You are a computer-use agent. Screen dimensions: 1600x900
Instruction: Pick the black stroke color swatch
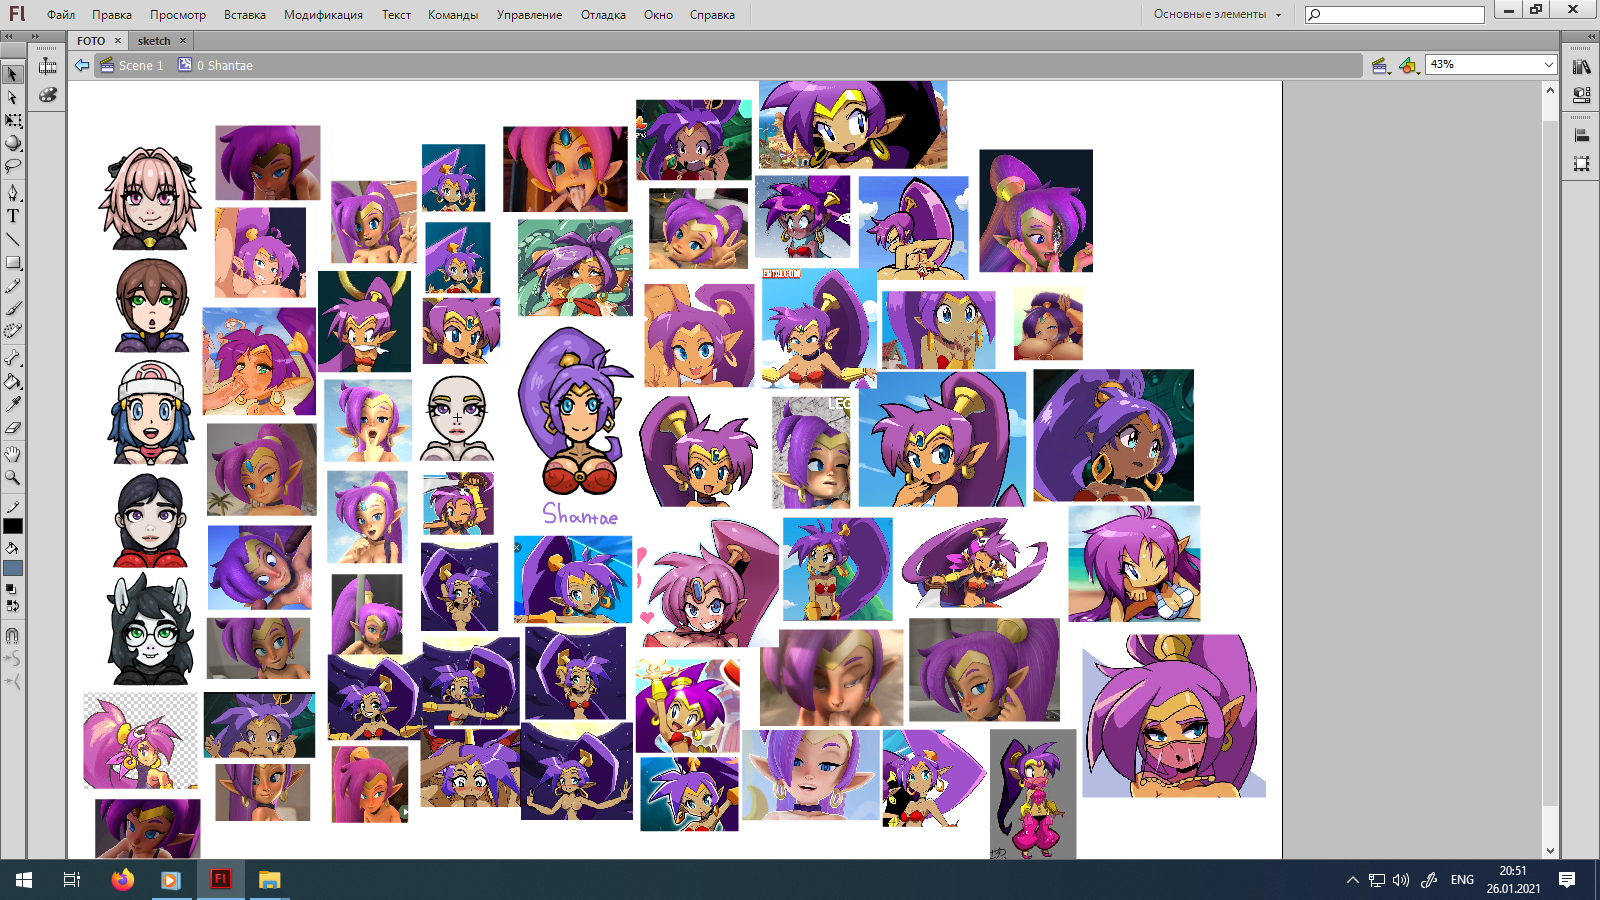[13, 527]
